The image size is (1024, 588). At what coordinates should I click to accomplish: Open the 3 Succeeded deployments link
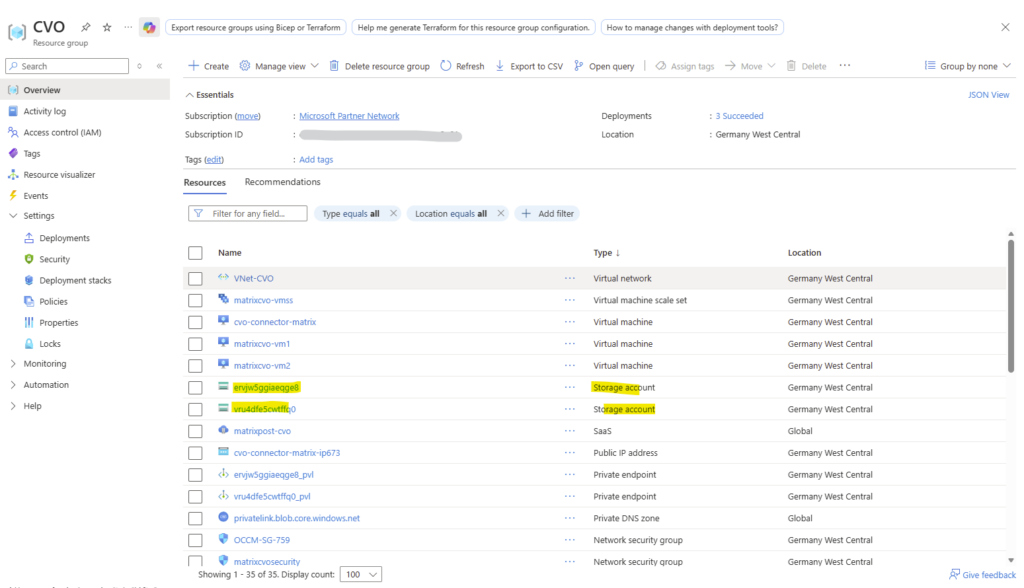(739, 116)
